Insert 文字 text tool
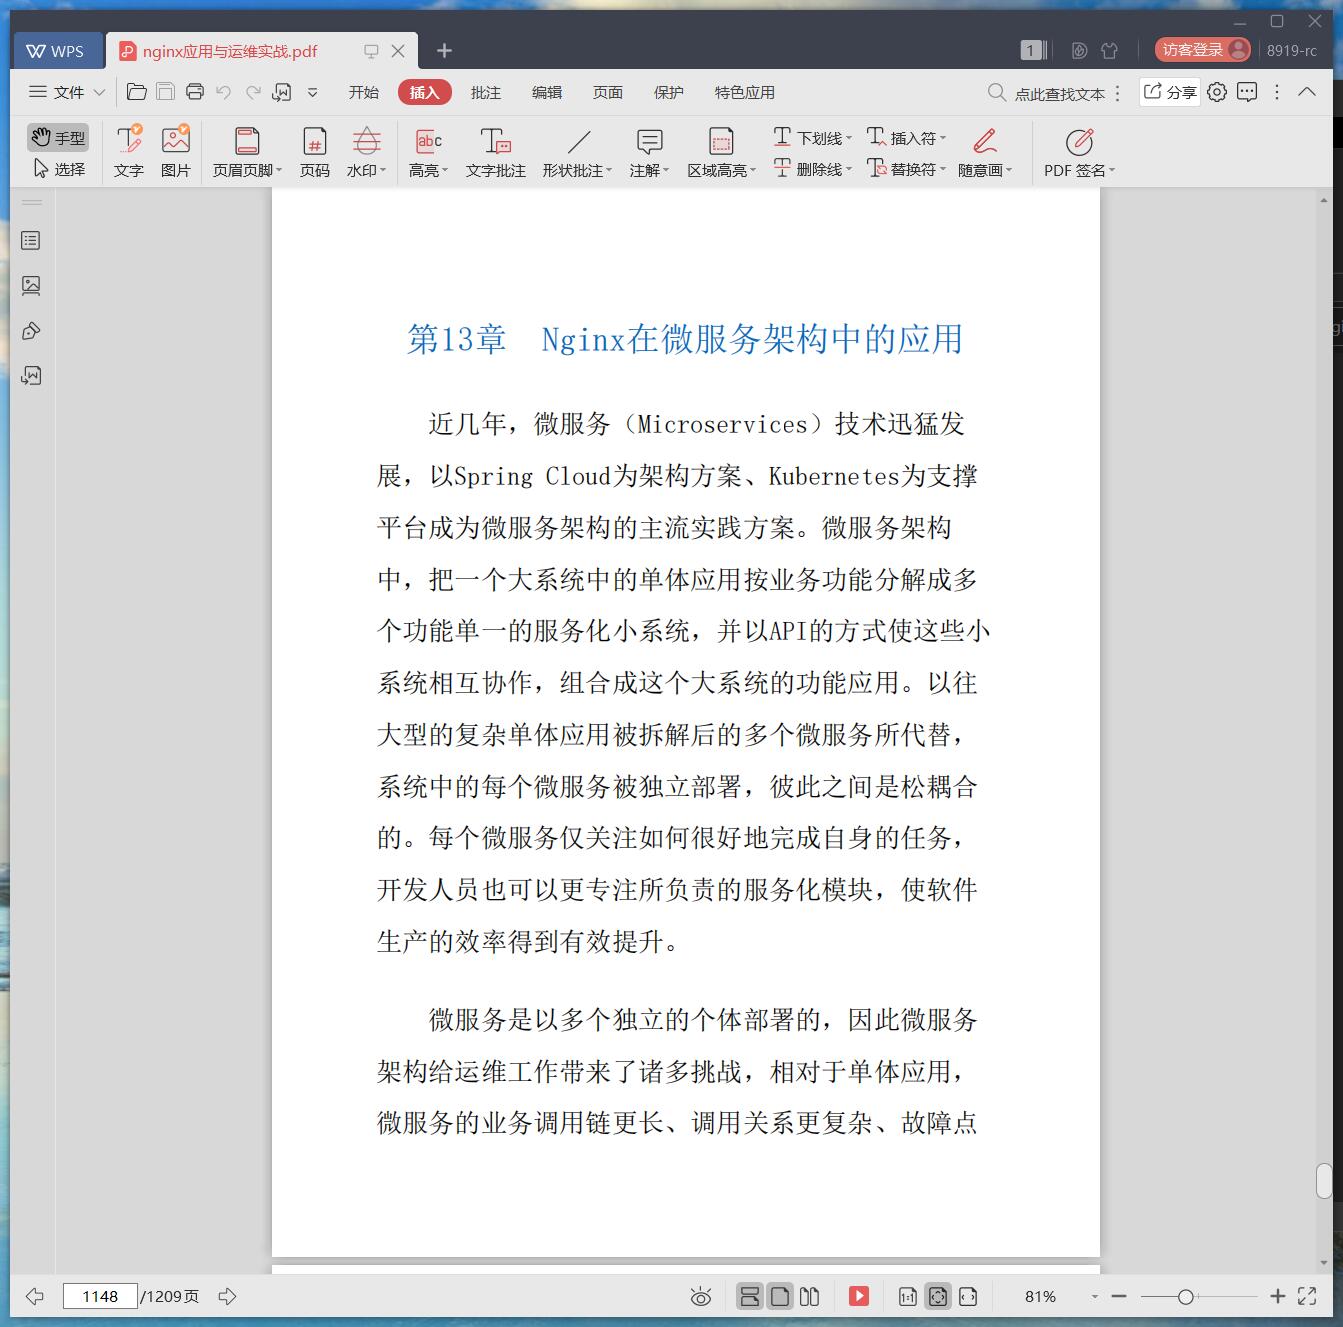The height and width of the screenshot is (1327, 1343). [129, 152]
